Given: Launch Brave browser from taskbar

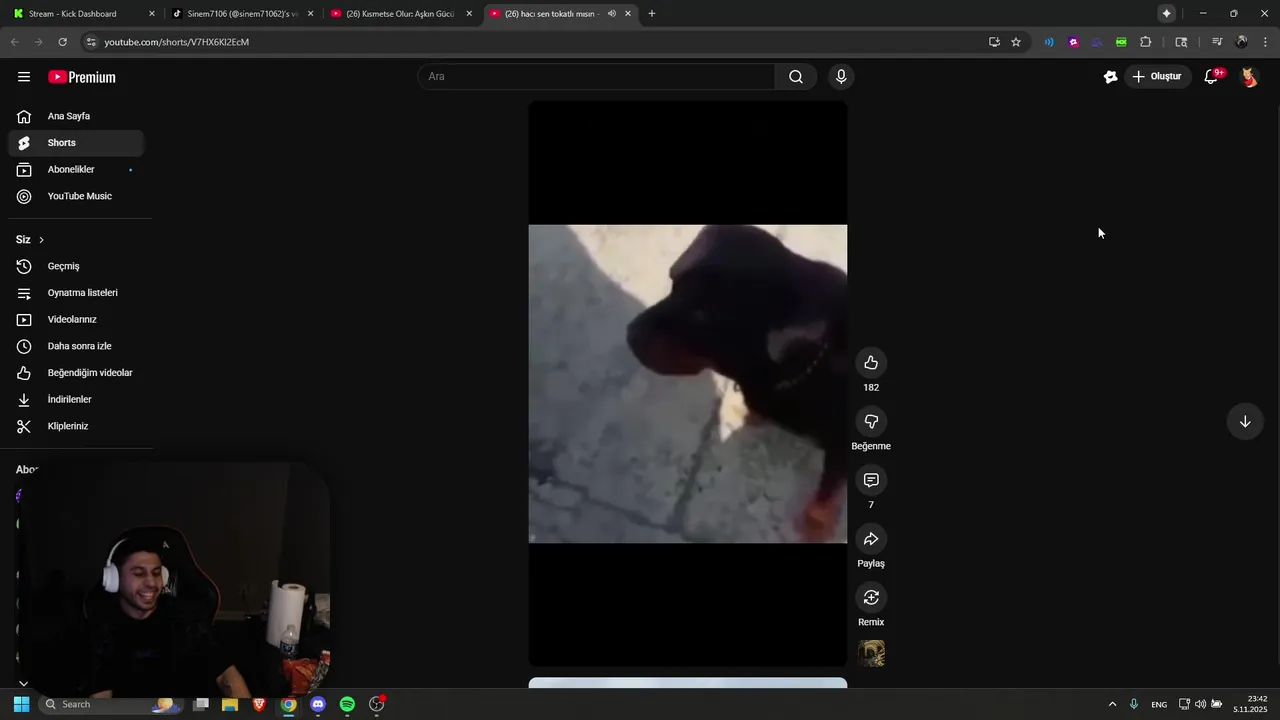Looking at the screenshot, I should click(259, 704).
